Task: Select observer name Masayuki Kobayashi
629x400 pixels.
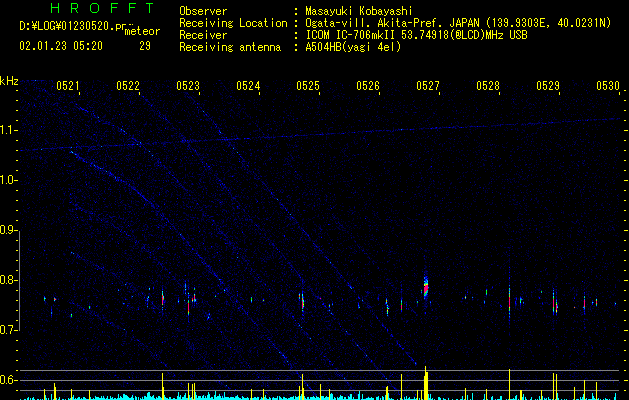Action: pos(359,11)
